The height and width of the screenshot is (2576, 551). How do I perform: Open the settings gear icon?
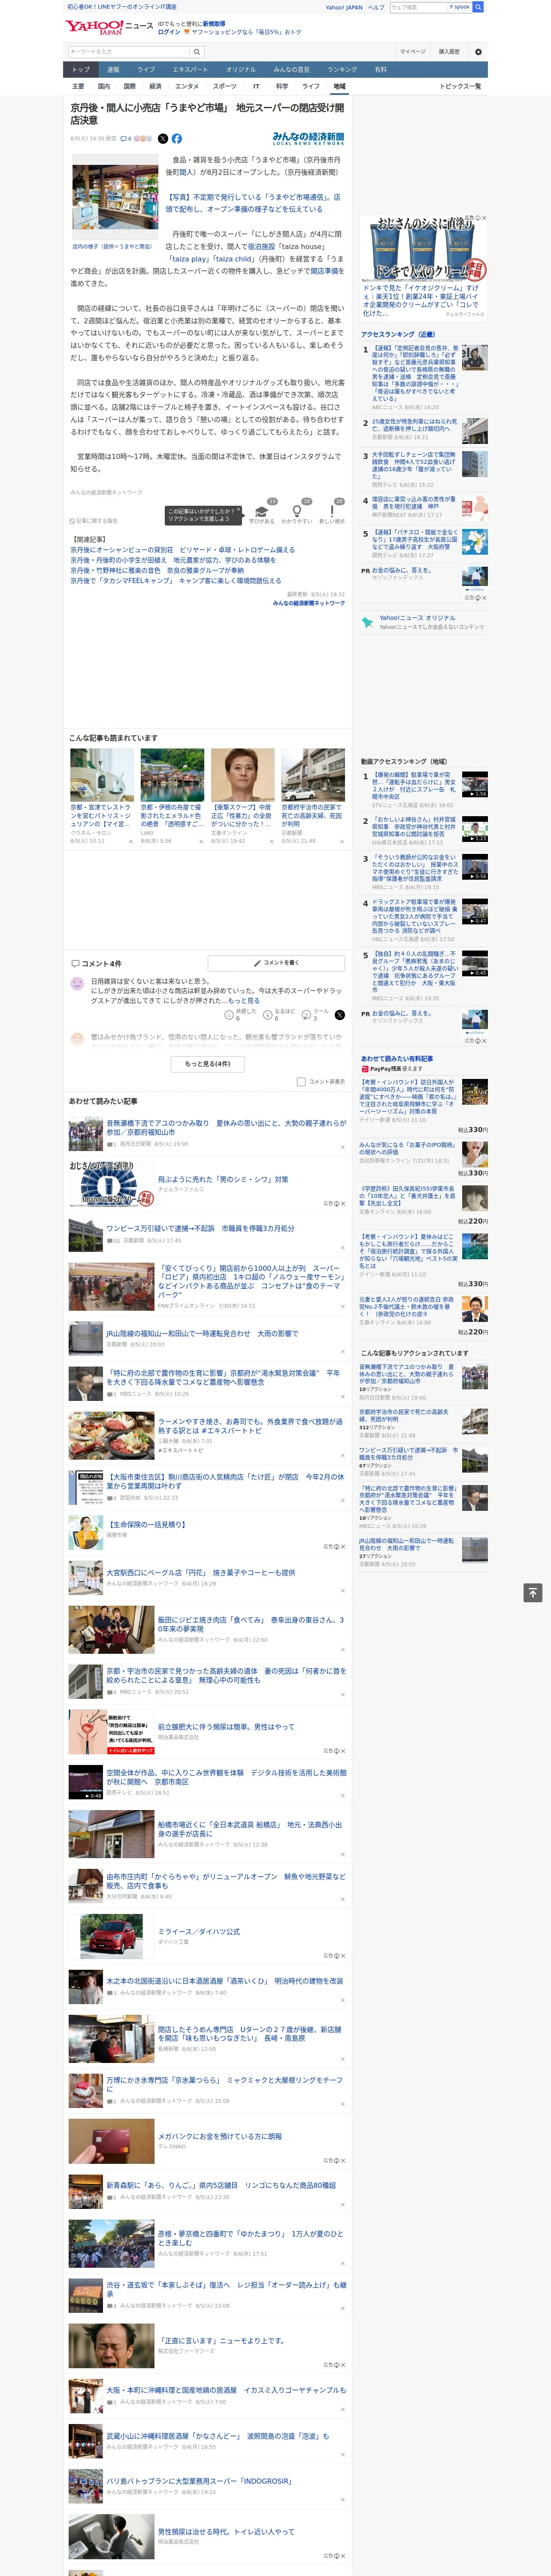pos(478,52)
